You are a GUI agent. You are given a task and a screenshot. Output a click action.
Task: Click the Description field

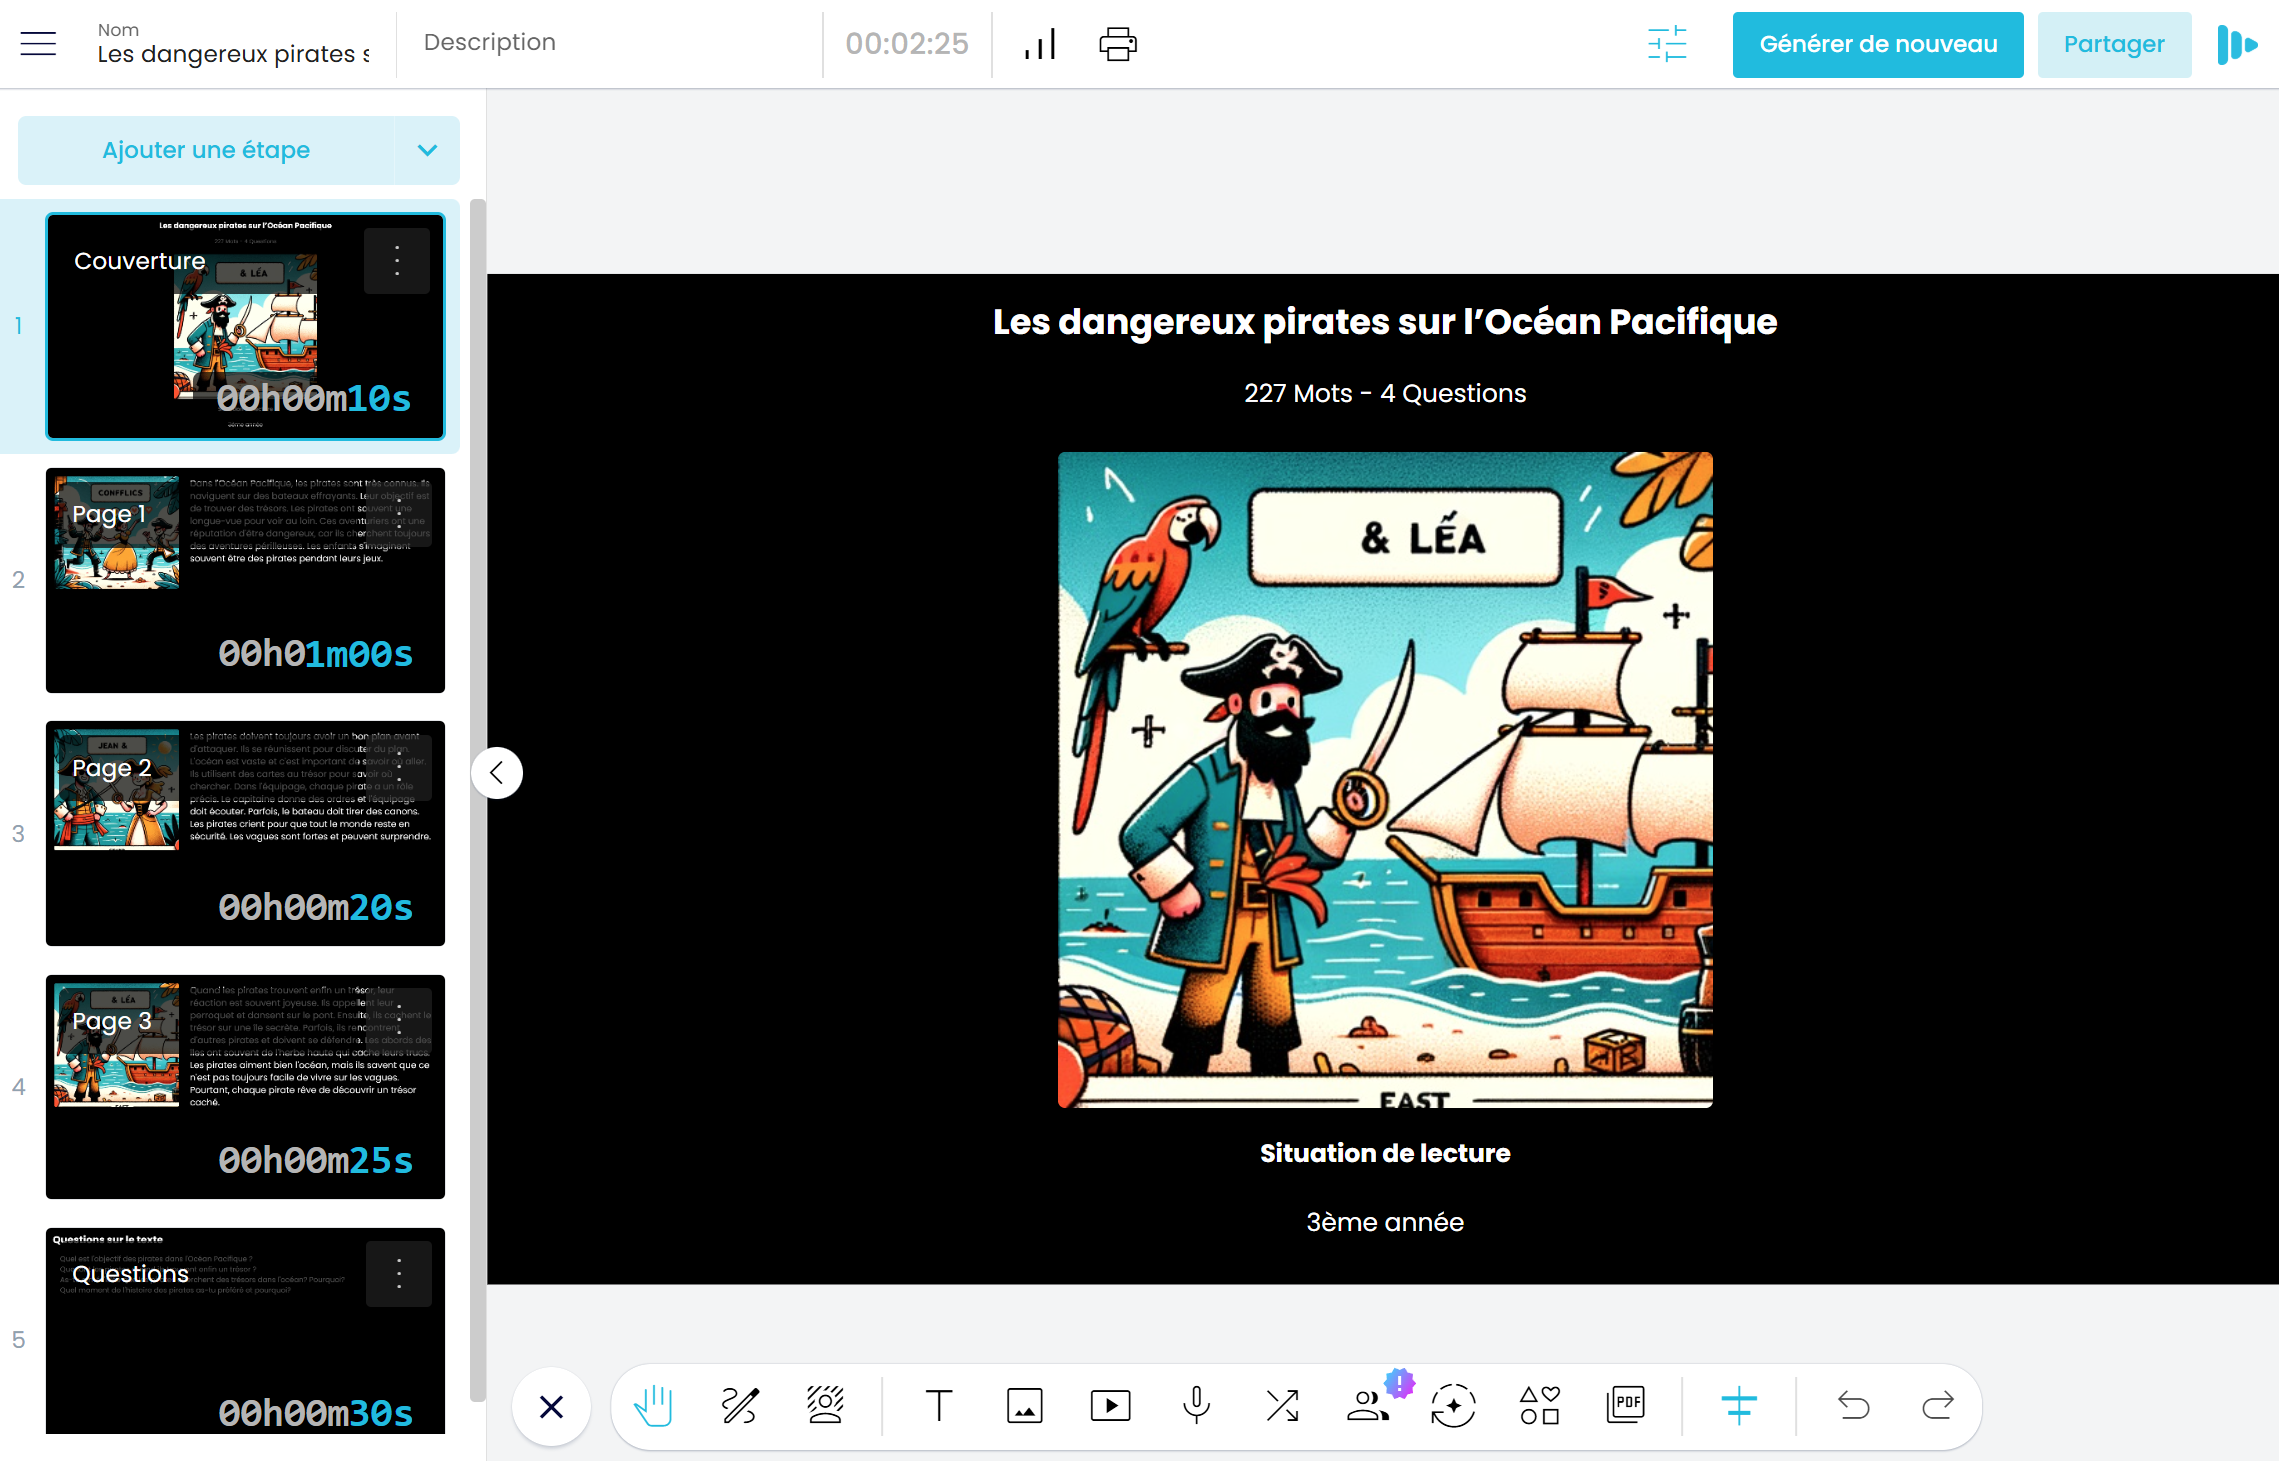[610, 43]
